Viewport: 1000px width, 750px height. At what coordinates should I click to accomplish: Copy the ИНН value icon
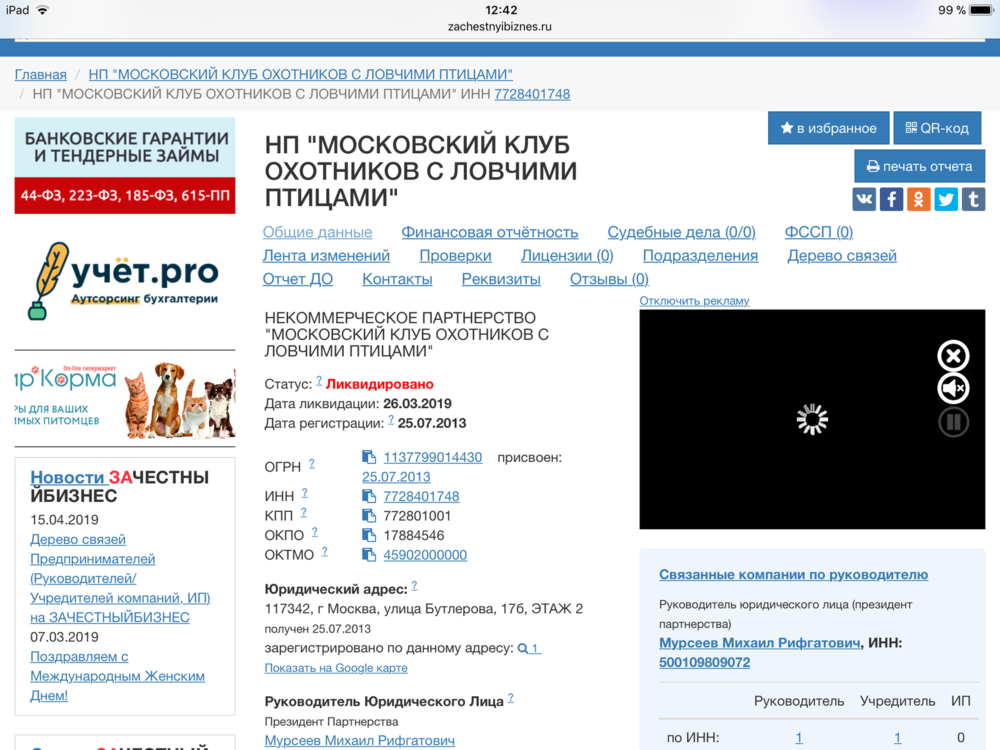tap(369, 496)
